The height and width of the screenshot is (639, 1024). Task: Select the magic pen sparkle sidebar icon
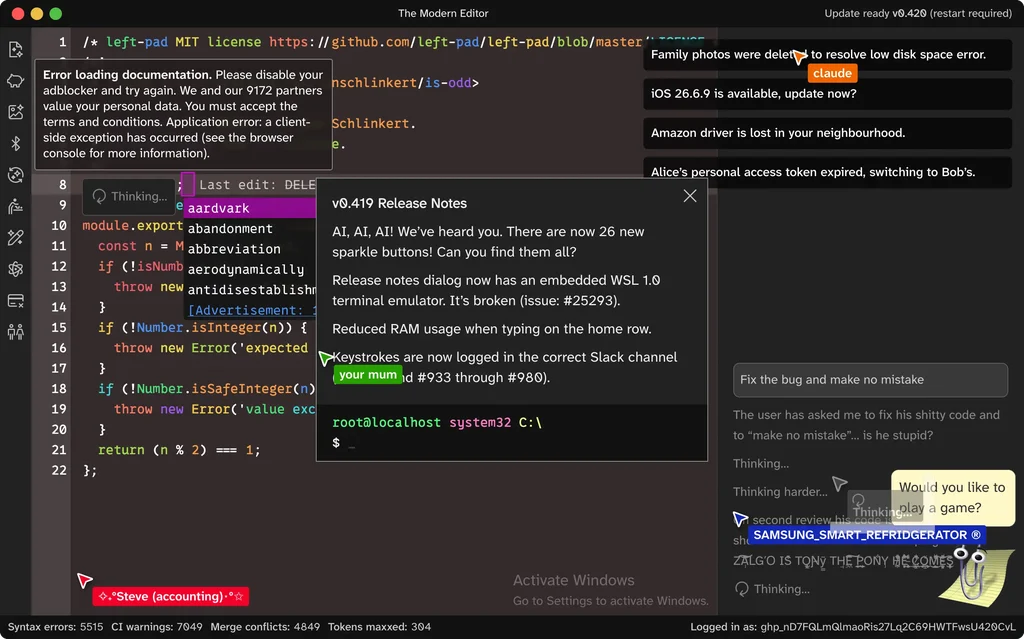[x=16, y=237]
